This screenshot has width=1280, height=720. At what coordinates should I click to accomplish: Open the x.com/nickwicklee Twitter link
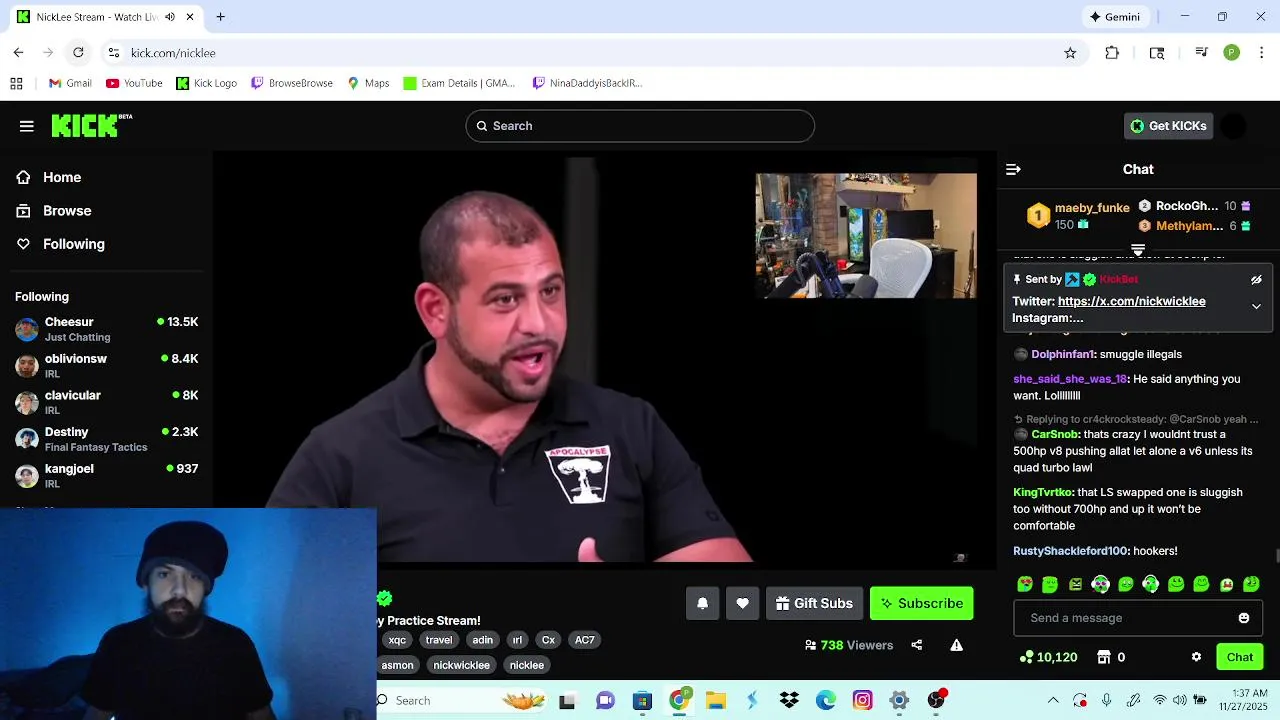point(1131,301)
